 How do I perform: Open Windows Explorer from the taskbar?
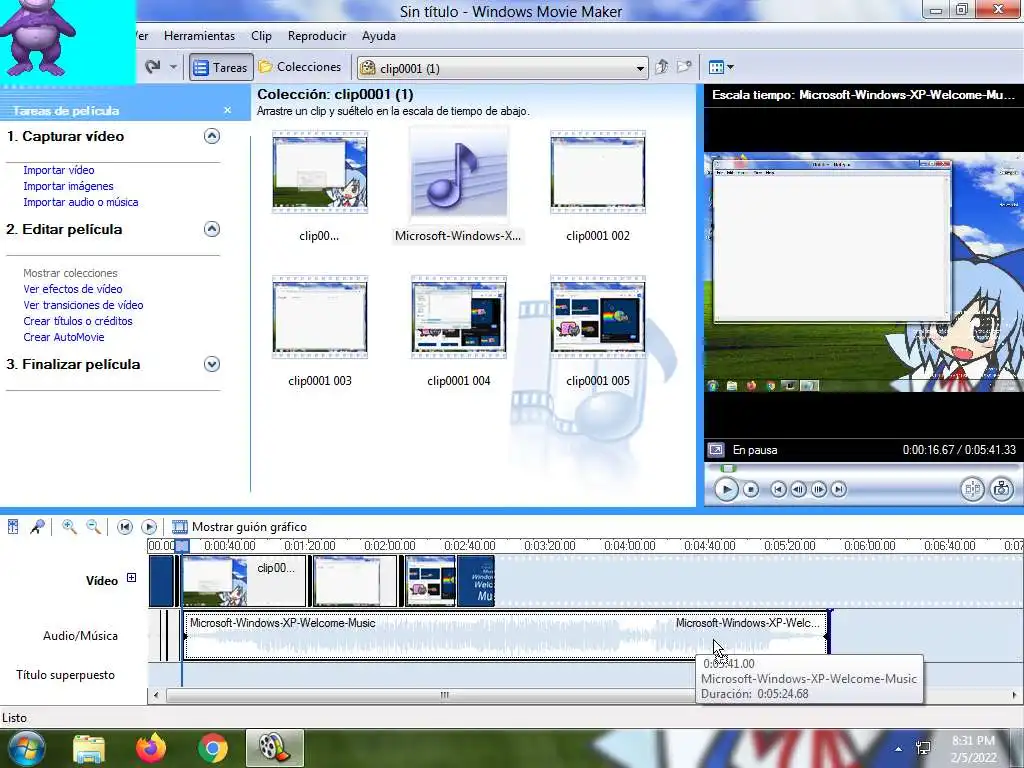[89, 749]
